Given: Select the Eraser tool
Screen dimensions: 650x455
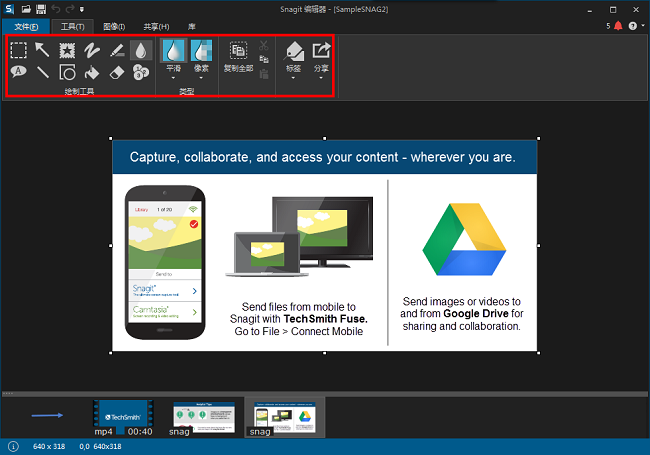Looking at the screenshot, I should 117,72.
